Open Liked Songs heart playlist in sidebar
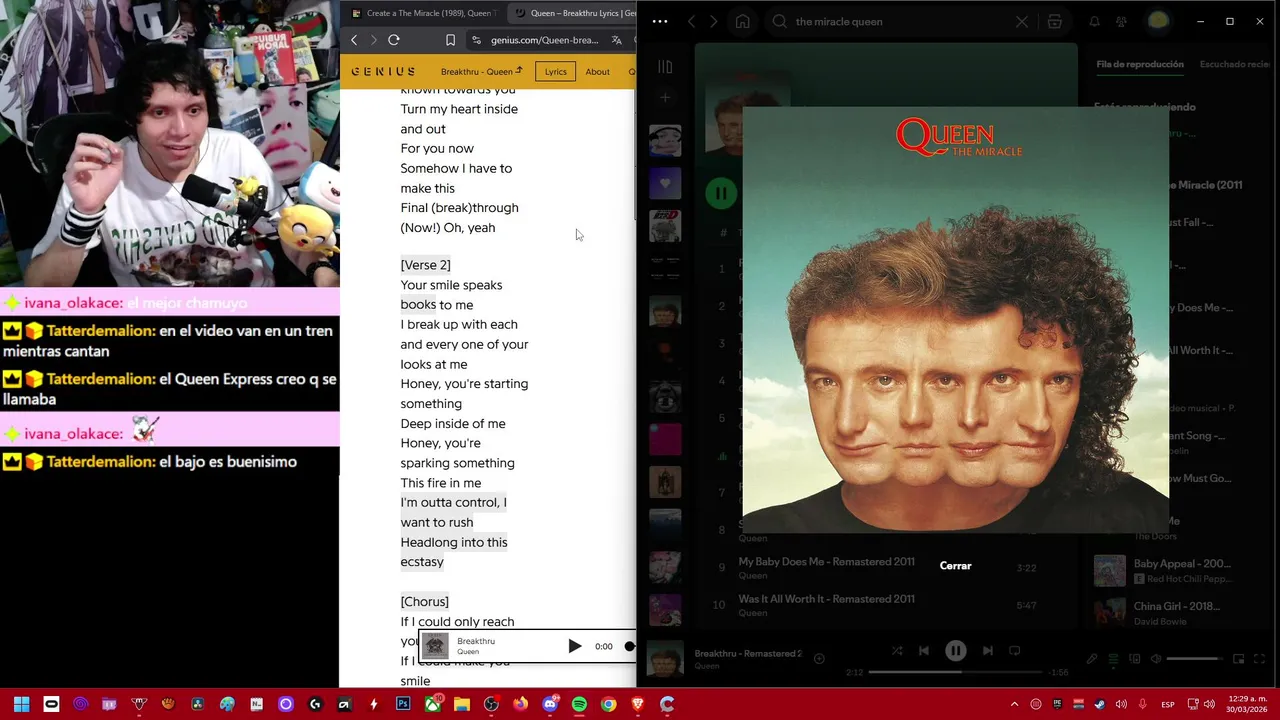The image size is (1280, 720). [x=665, y=183]
